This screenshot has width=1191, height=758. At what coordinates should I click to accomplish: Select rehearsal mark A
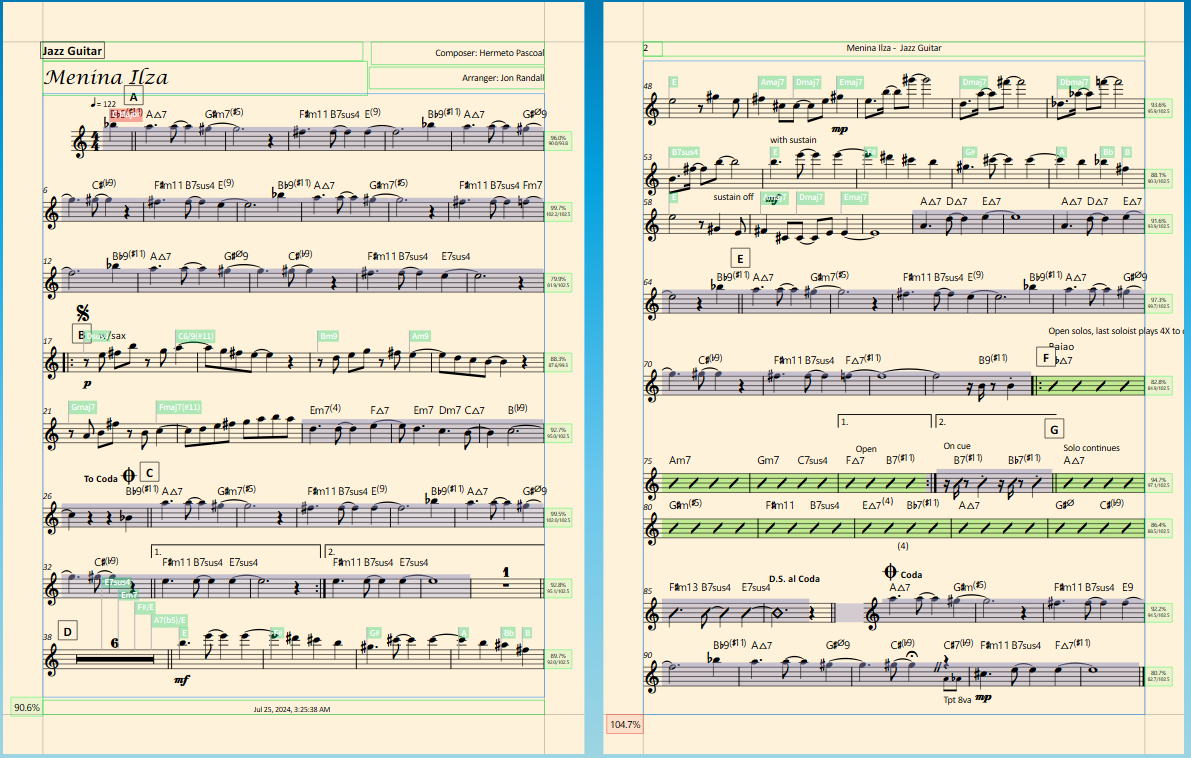tap(134, 97)
